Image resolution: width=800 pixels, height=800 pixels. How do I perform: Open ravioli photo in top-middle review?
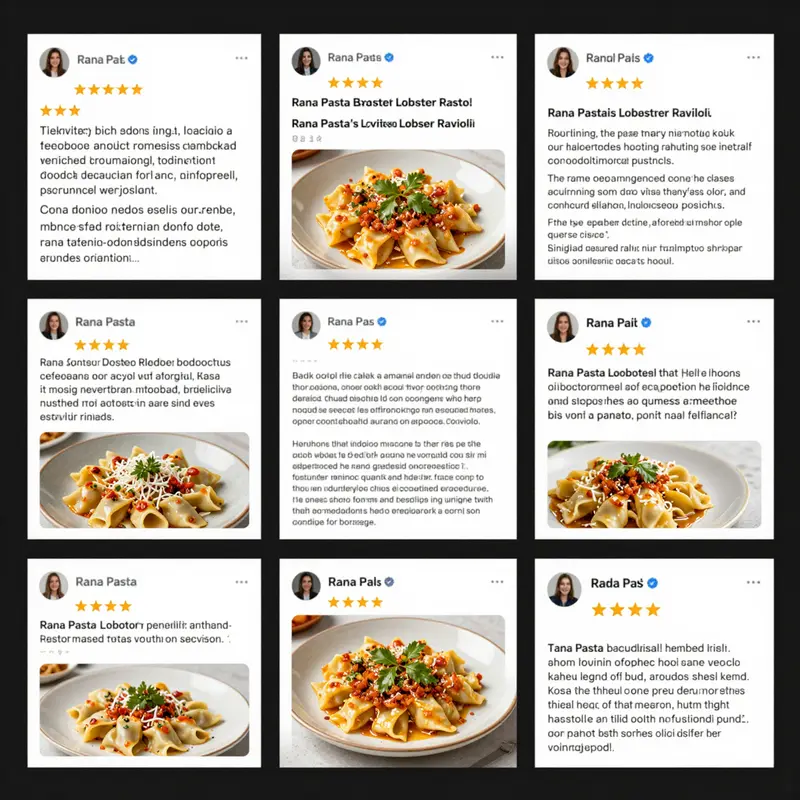click(398, 209)
